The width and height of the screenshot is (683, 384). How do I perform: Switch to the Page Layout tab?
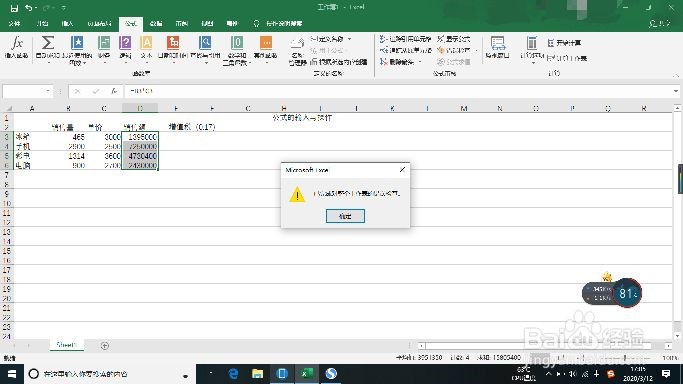(x=99, y=24)
